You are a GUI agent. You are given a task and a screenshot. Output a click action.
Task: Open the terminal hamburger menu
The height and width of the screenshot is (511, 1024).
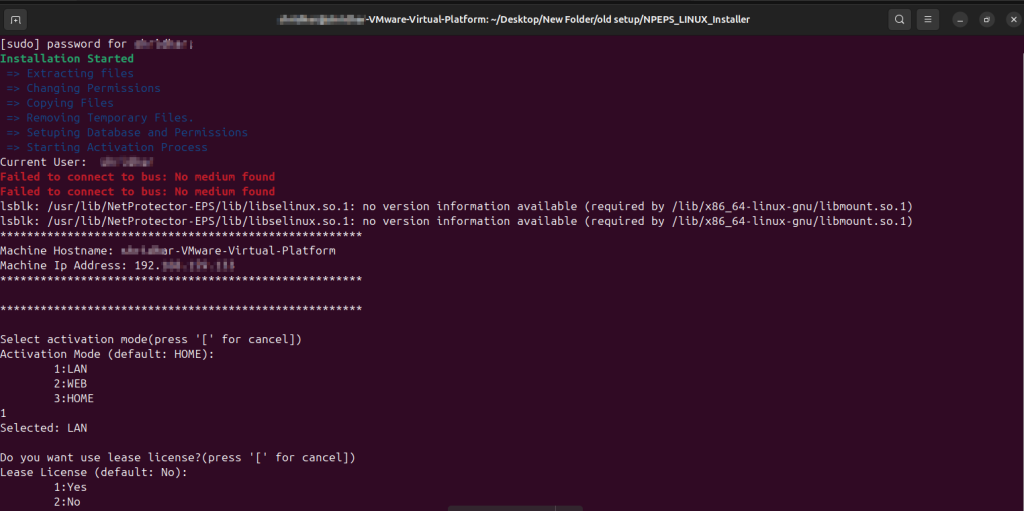tap(928, 19)
